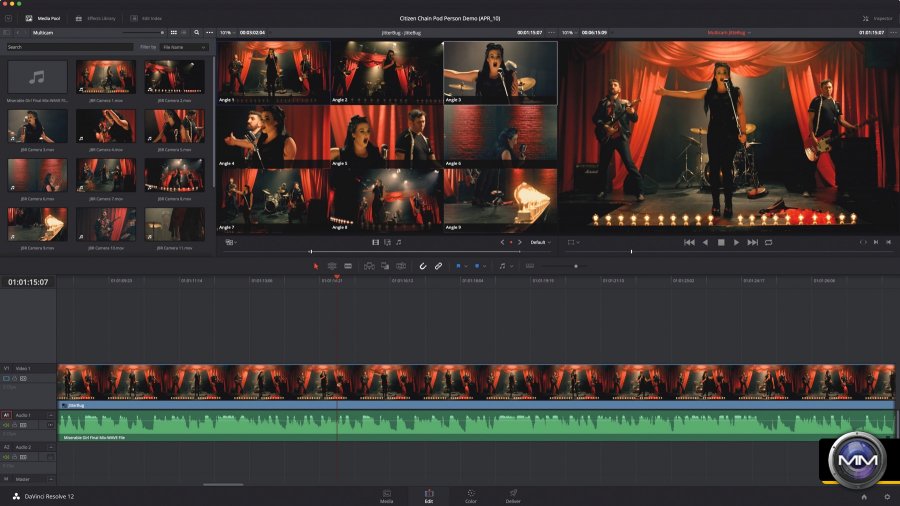The height and width of the screenshot is (506, 900).
Task: Select the trim edit tool
Action: point(332,266)
